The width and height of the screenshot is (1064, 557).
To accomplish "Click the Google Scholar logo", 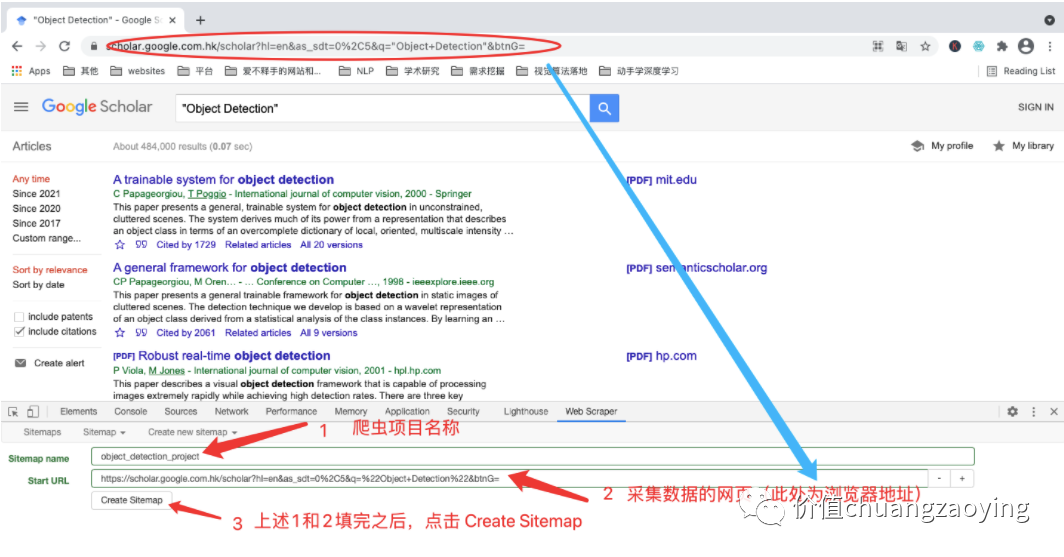I will (97, 107).
